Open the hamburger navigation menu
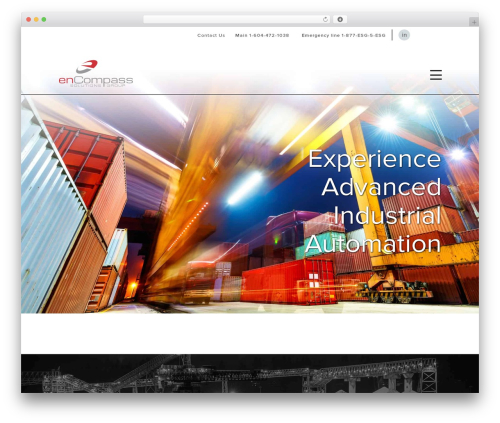 point(436,75)
